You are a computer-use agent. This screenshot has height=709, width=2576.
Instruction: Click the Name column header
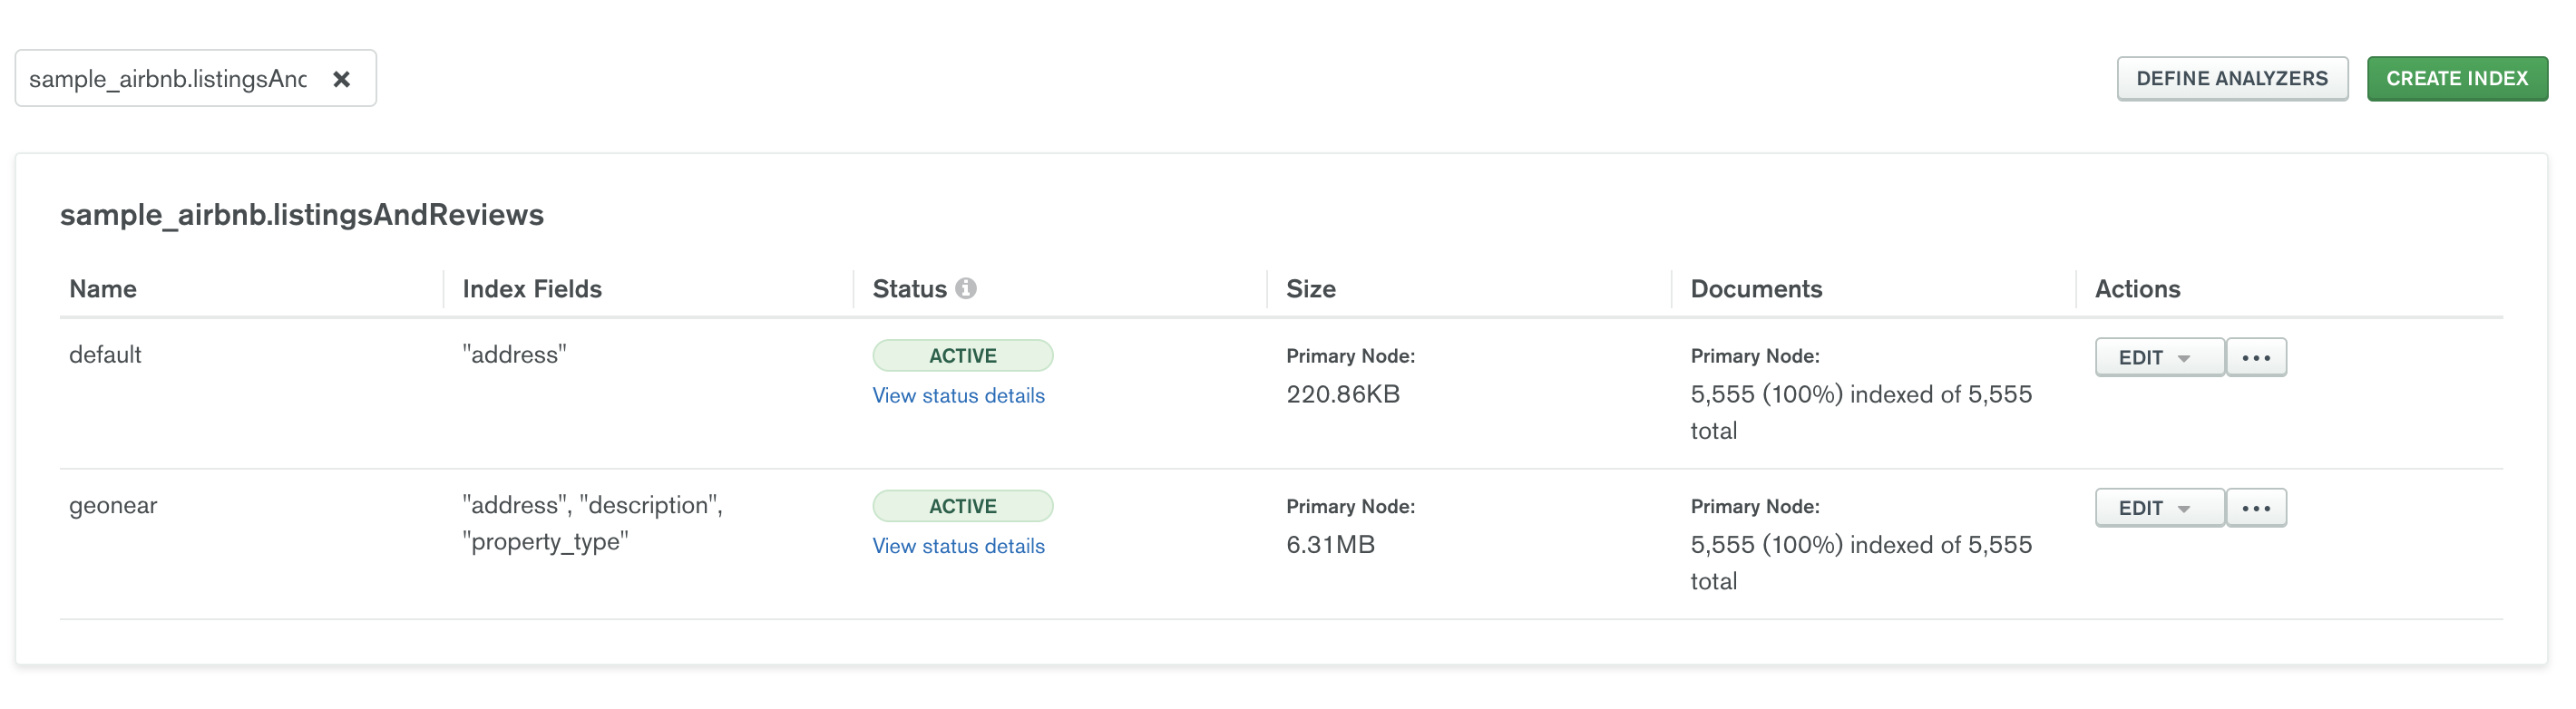click(103, 289)
